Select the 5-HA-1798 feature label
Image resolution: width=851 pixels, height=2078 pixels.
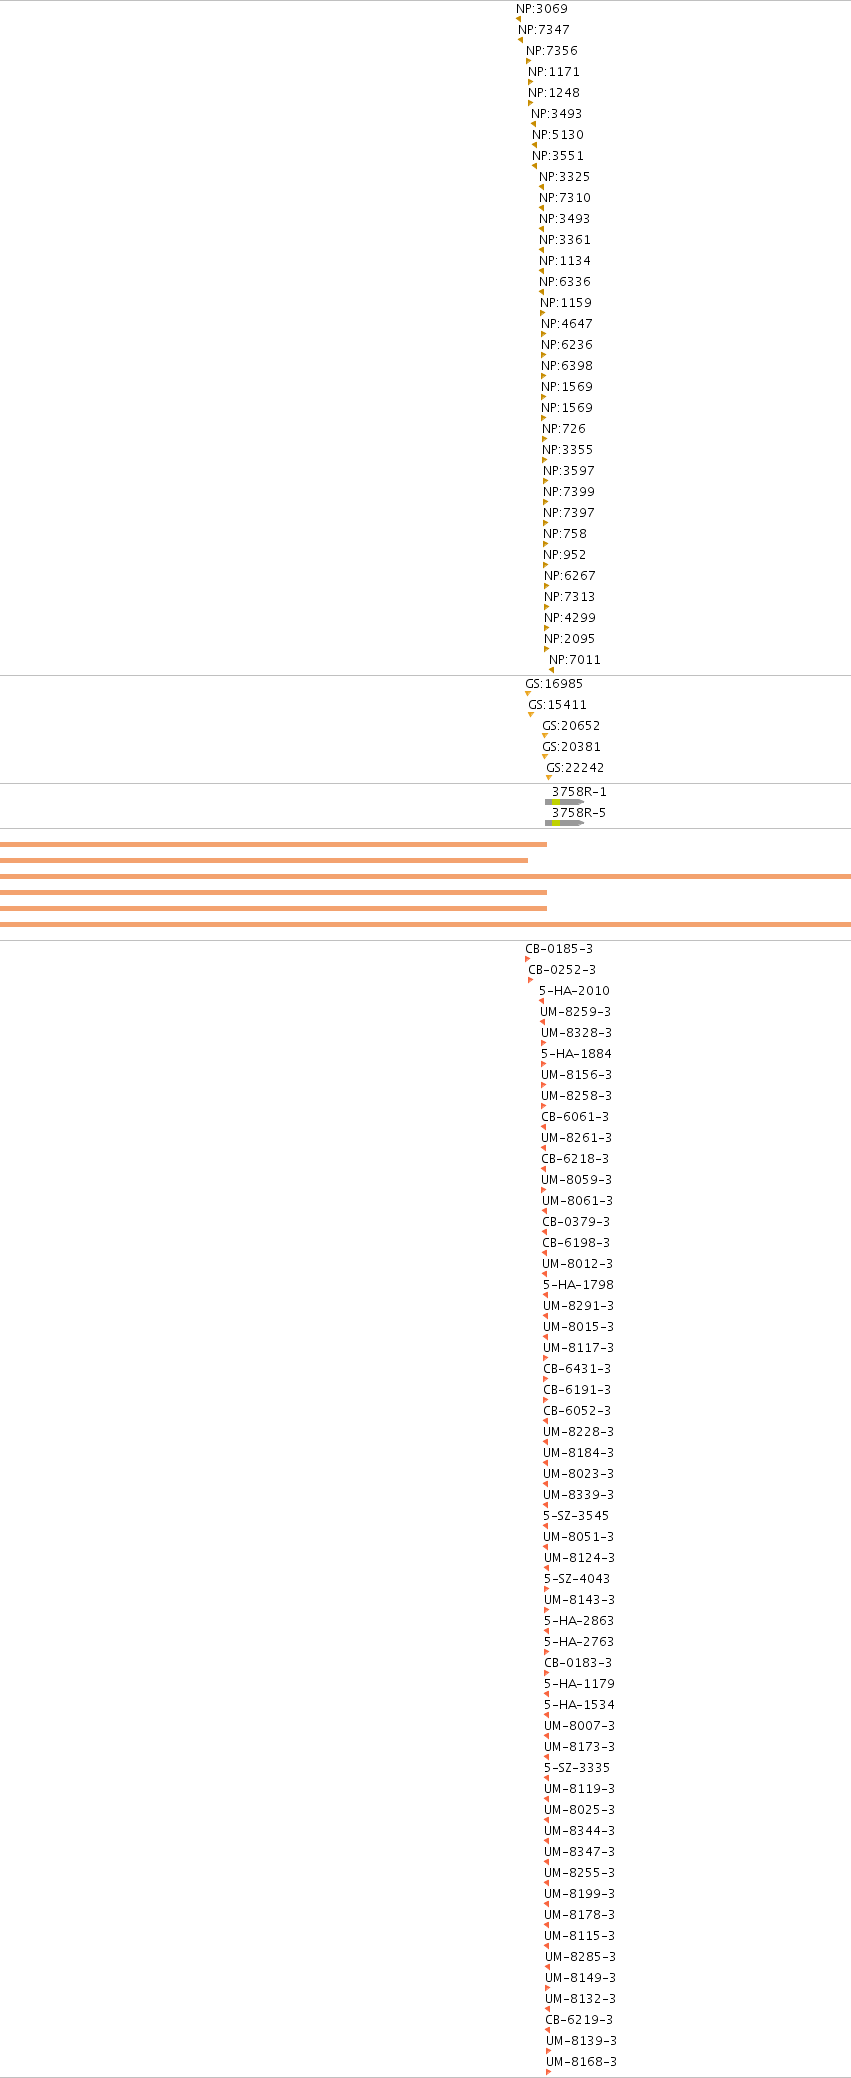pyautogui.click(x=579, y=1285)
